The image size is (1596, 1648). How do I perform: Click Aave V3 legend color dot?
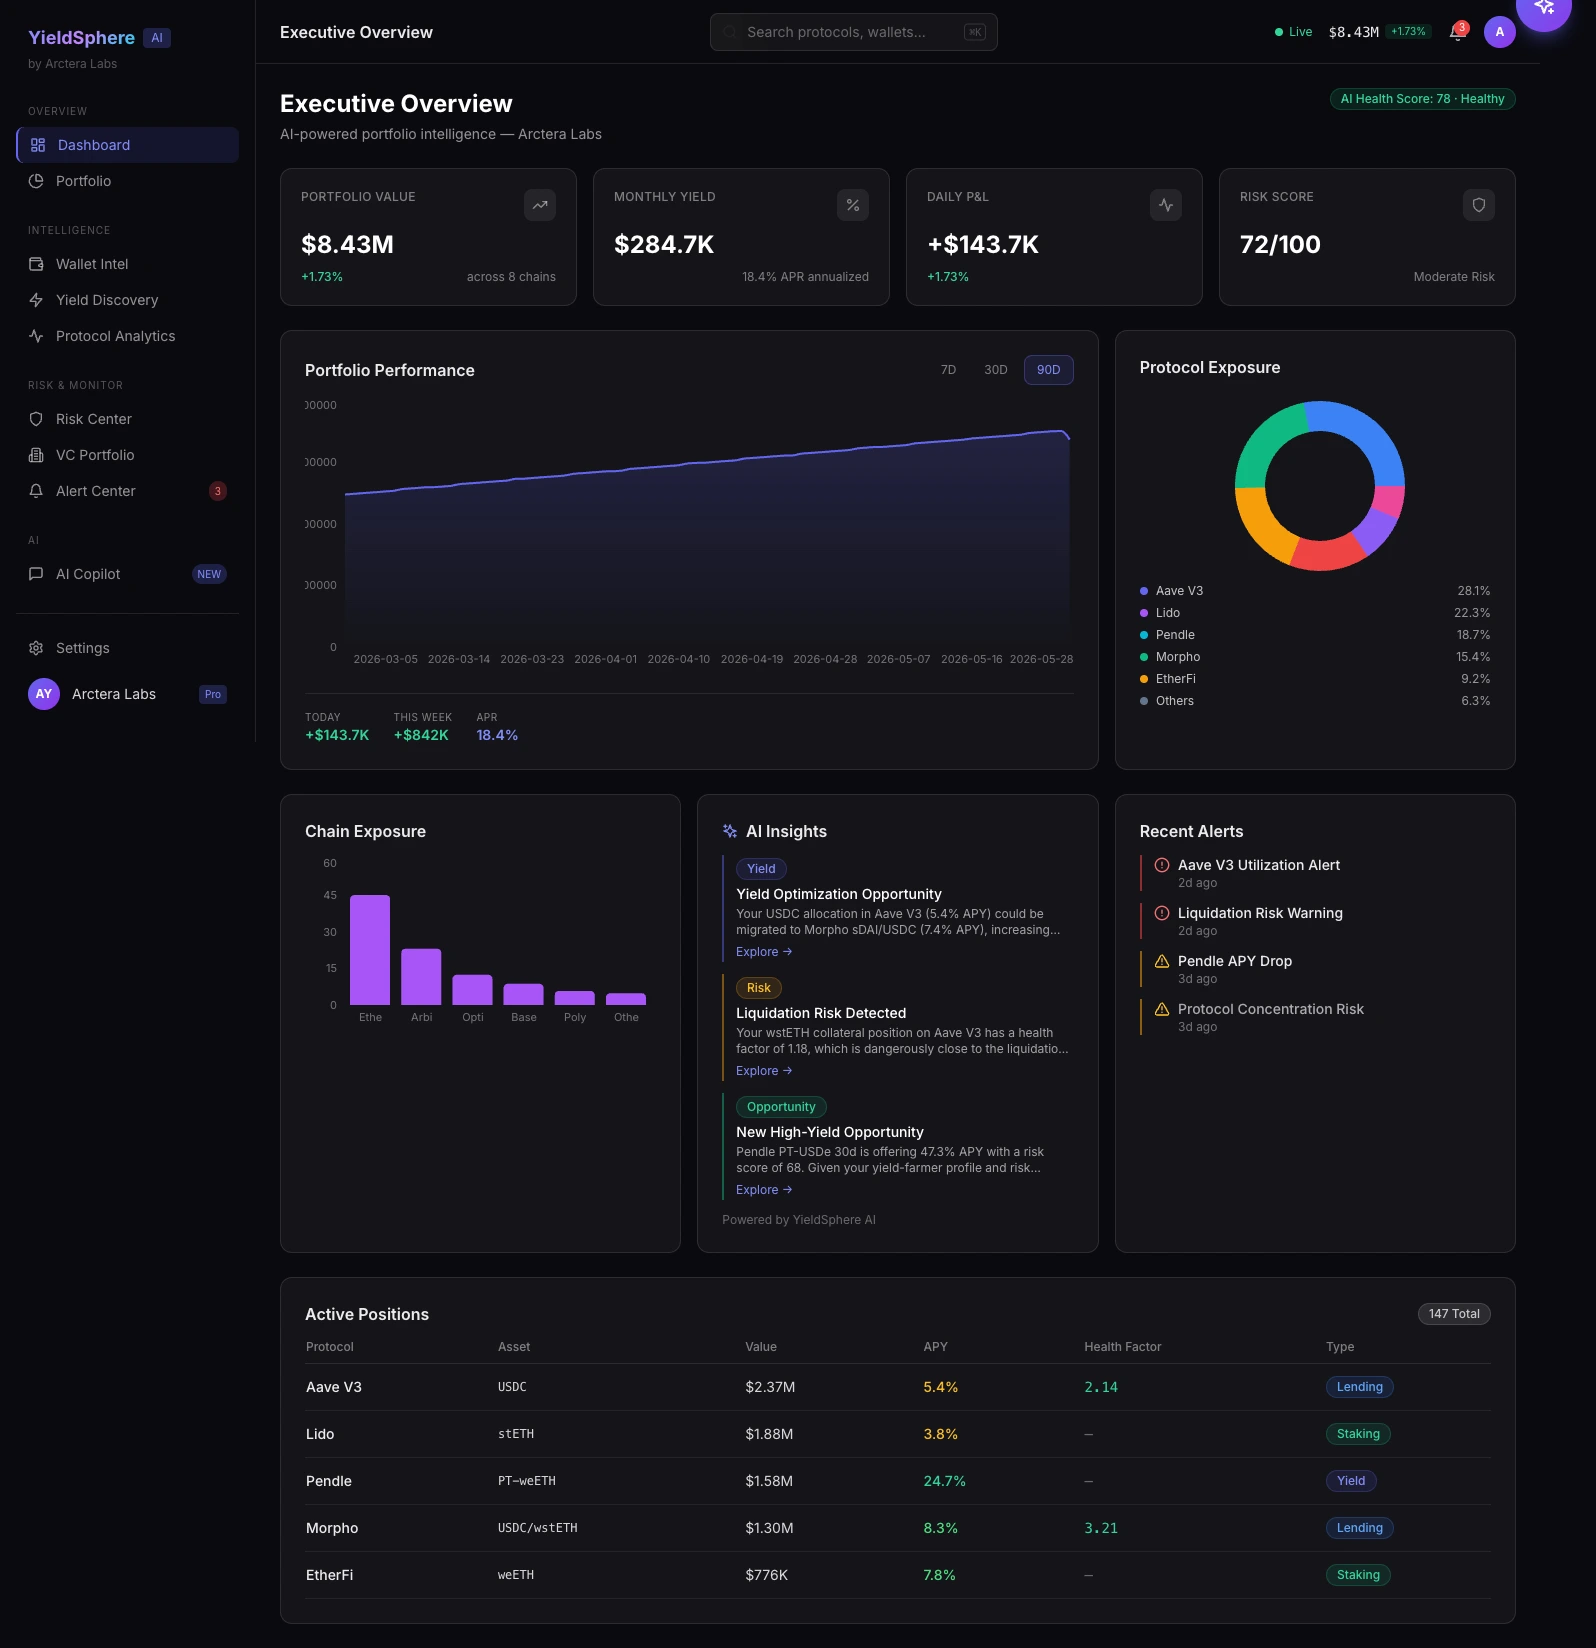tap(1144, 591)
